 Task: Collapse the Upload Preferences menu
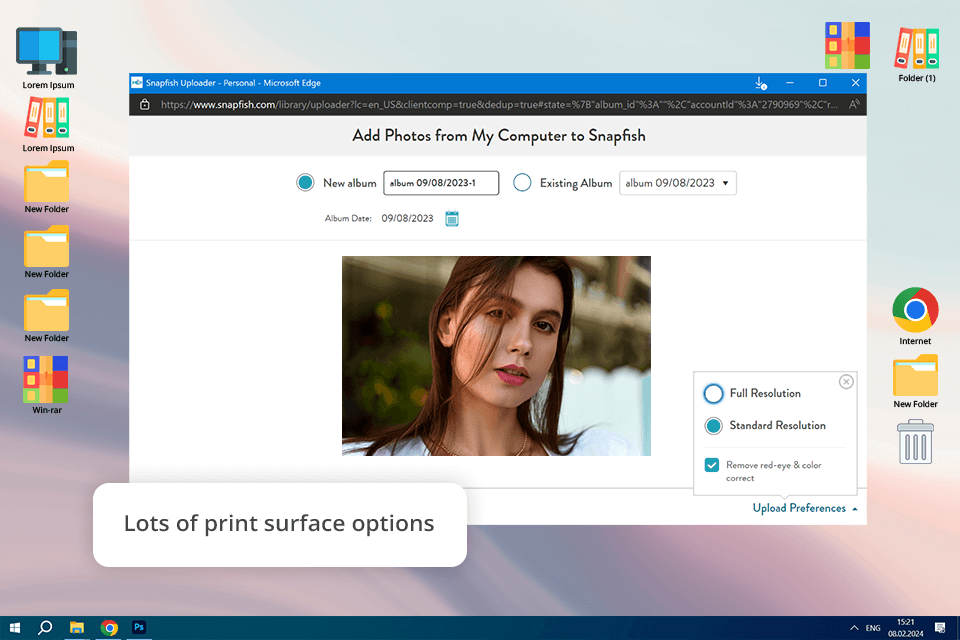(x=804, y=508)
